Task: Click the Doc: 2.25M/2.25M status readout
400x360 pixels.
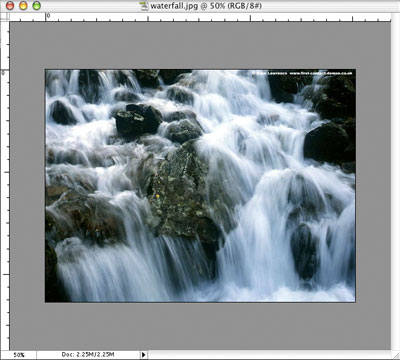Action: click(88, 354)
